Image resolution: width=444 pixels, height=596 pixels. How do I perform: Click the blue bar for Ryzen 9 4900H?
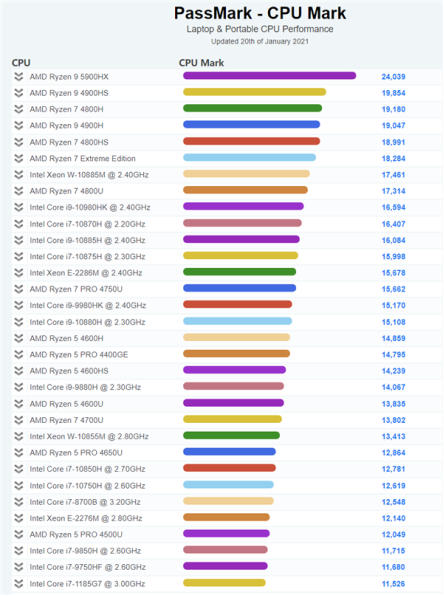(x=252, y=125)
